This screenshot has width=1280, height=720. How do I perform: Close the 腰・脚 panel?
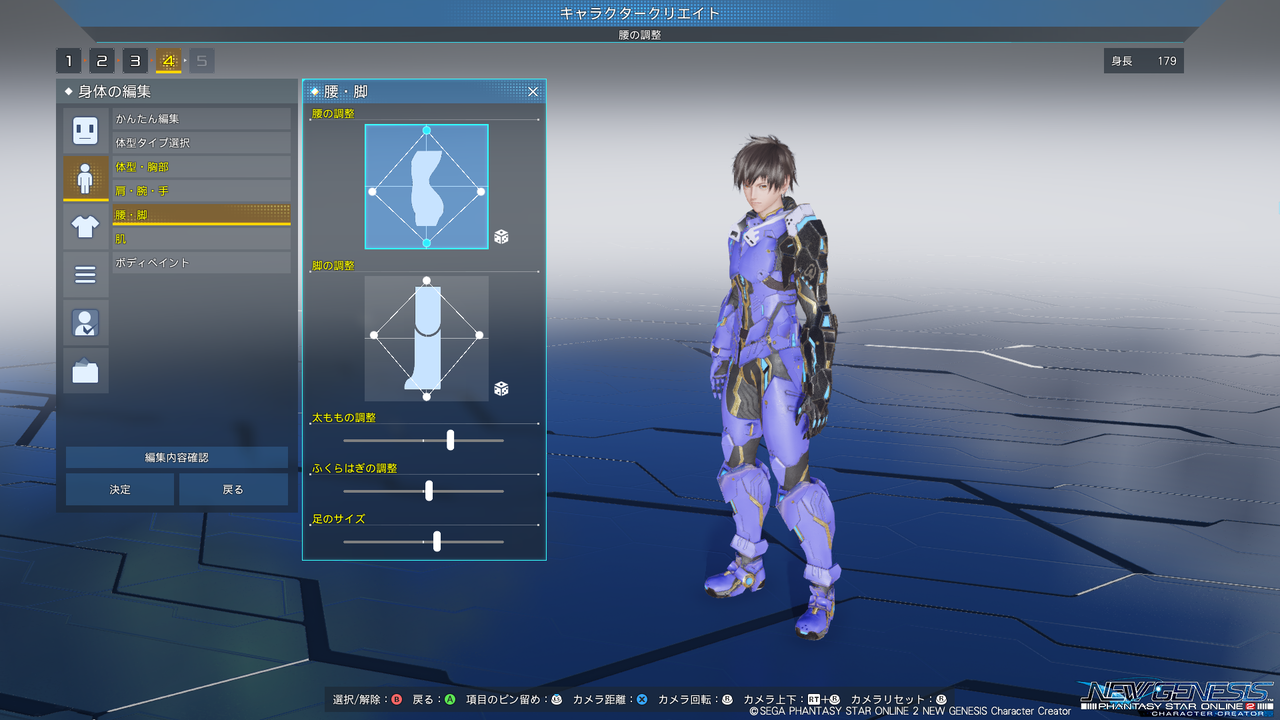click(x=533, y=91)
